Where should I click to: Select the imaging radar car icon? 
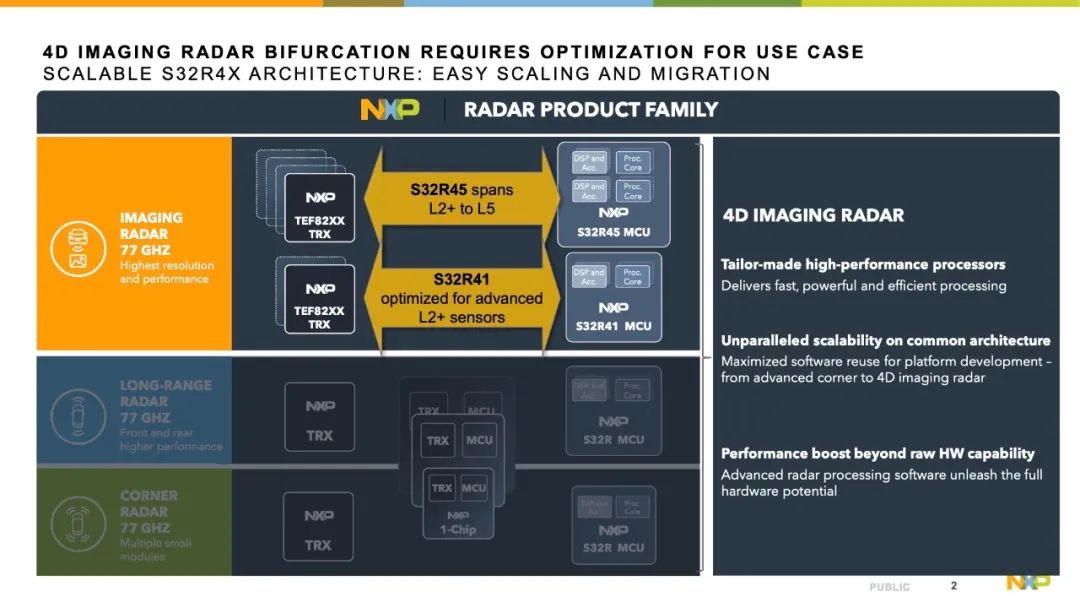click(x=78, y=249)
